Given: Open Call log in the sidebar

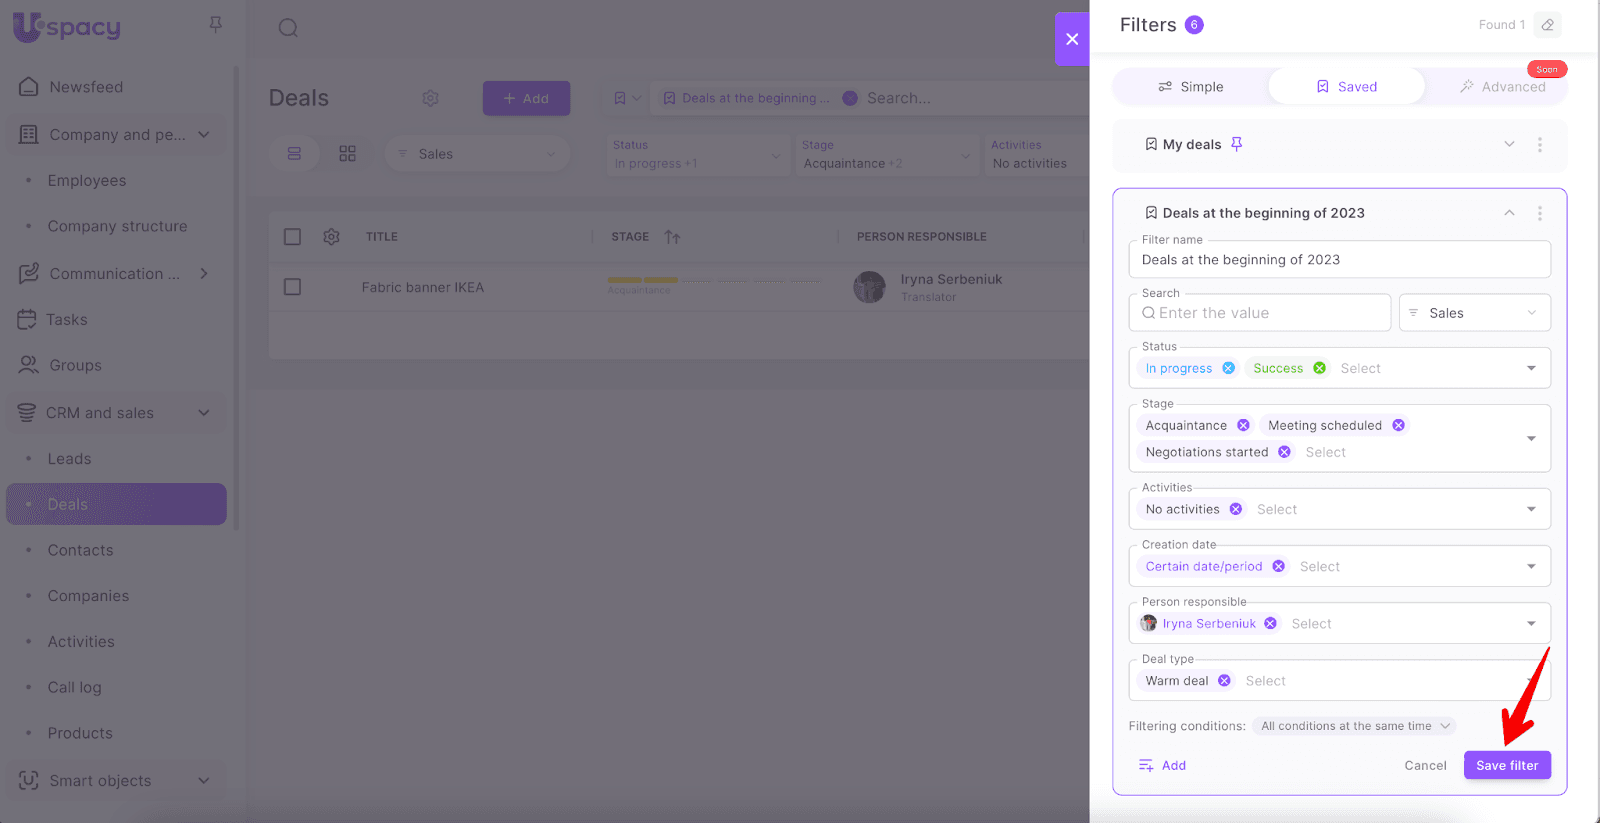Looking at the screenshot, I should (x=74, y=687).
